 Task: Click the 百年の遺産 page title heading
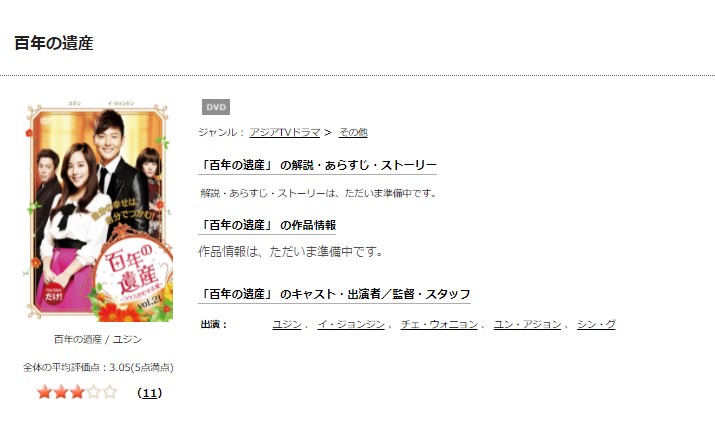coord(54,43)
